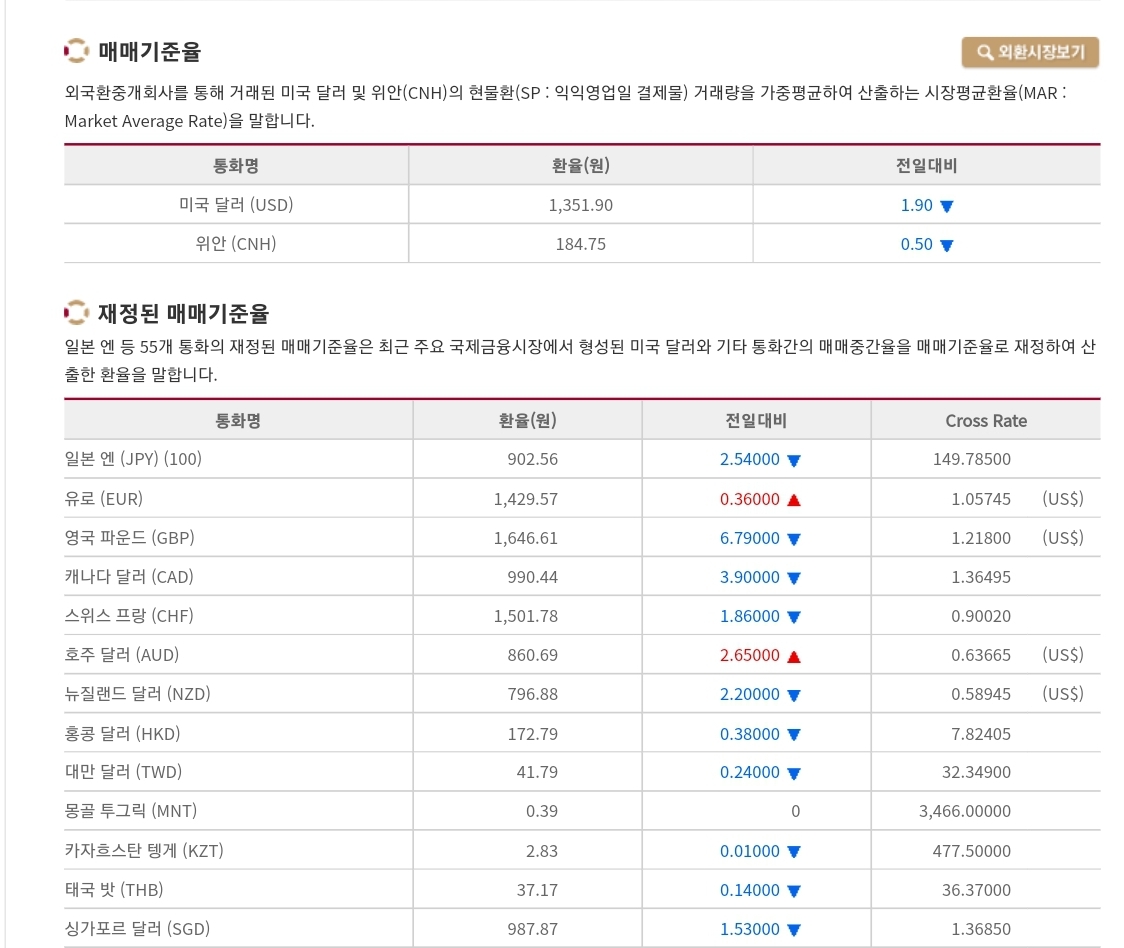Screen dimensions: 1124x948
Task: Select the 미국 달러 (USD) cell
Action: click(x=236, y=205)
